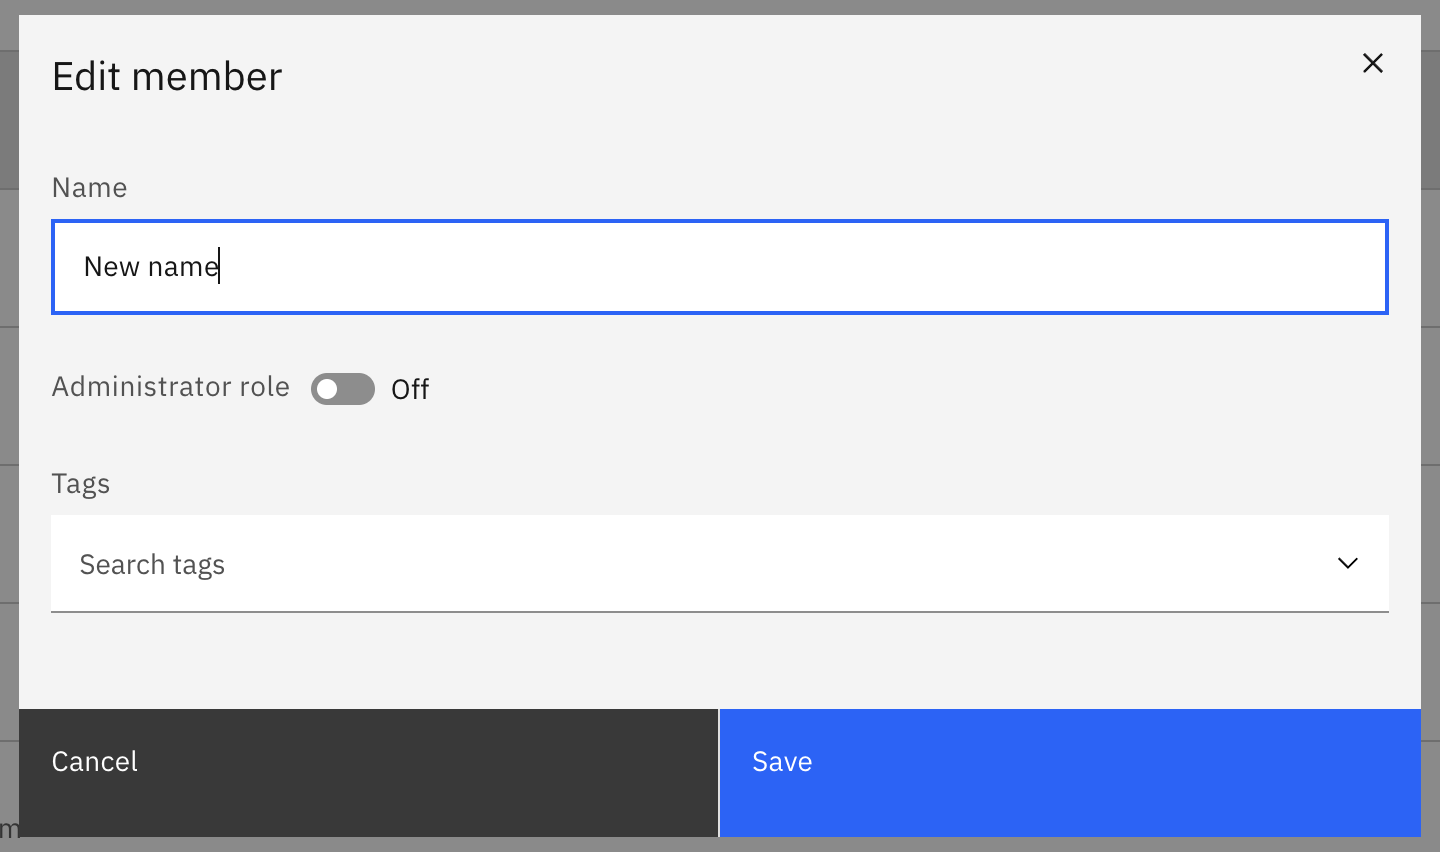The height and width of the screenshot is (852, 1440).
Task: Click the Edit member dialog title
Action: 166,75
